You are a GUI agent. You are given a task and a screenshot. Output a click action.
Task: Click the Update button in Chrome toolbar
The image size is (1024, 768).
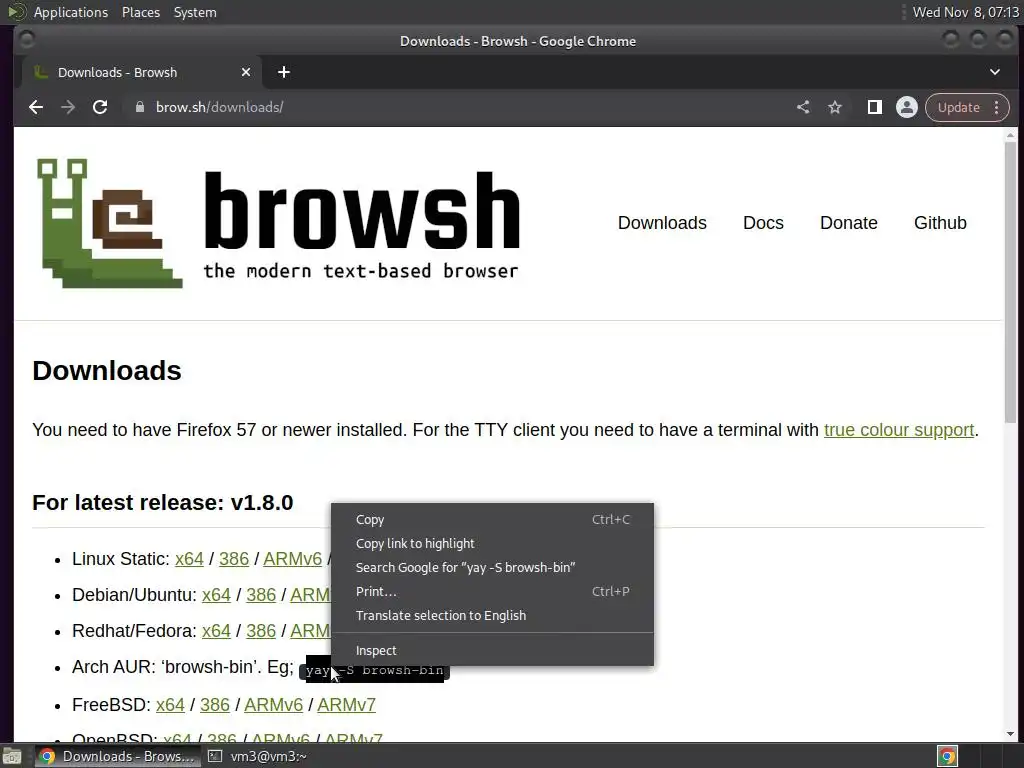(x=959, y=107)
